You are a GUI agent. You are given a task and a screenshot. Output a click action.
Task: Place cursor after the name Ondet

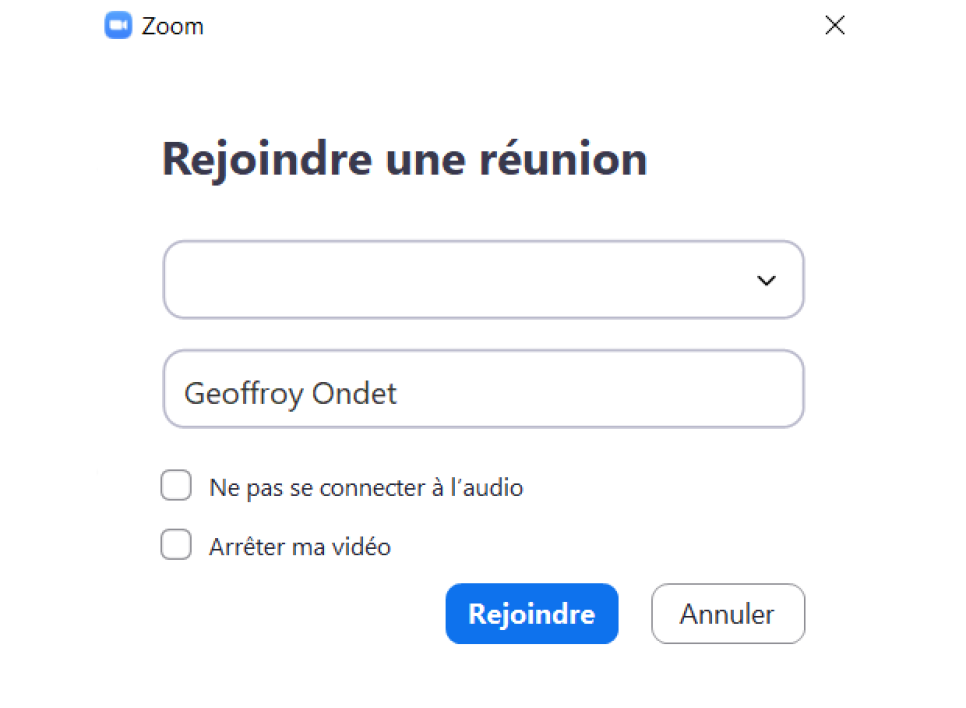tap(399, 393)
